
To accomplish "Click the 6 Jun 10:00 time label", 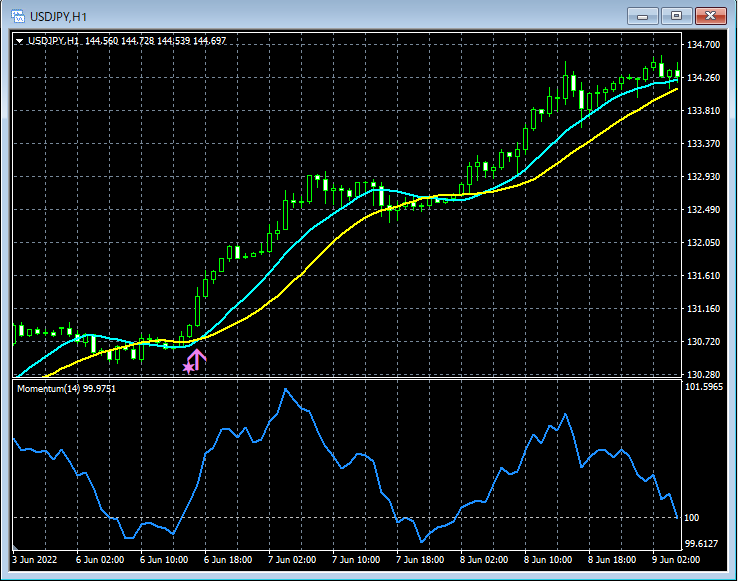I will click(x=164, y=560).
